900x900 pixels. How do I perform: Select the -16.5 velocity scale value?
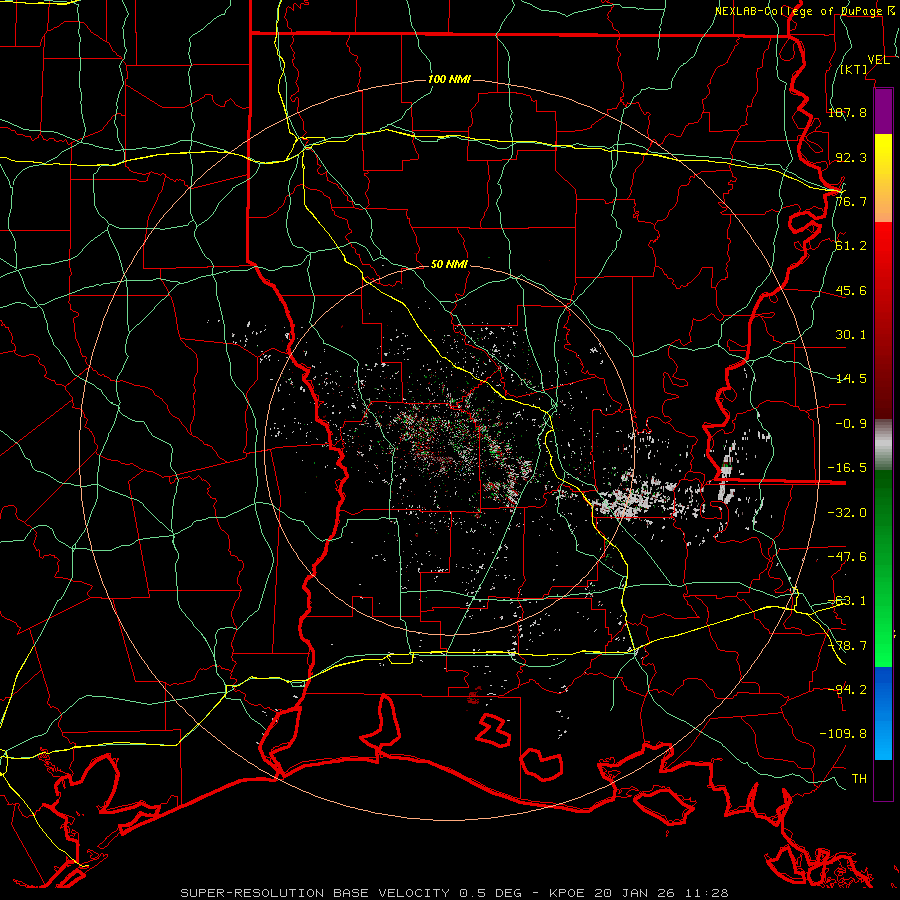tap(847, 468)
